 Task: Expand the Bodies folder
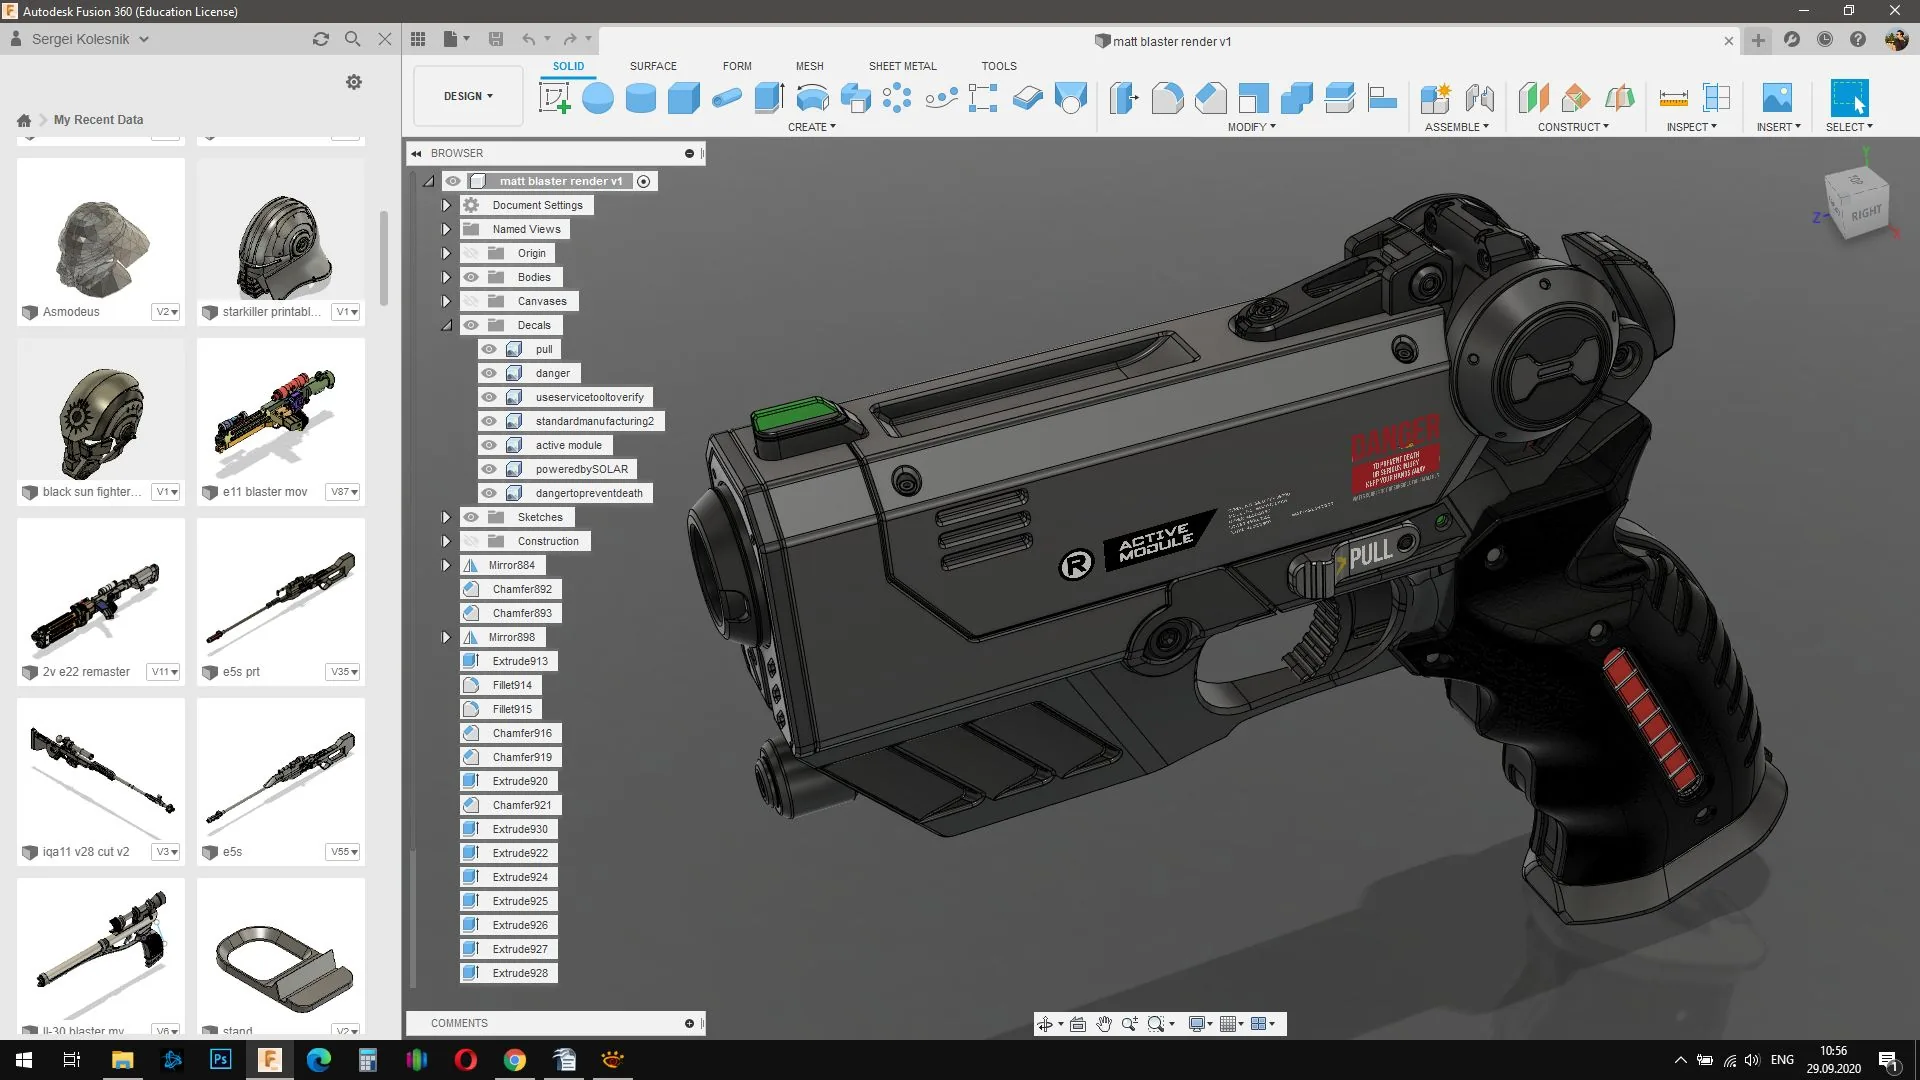[446, 277]
